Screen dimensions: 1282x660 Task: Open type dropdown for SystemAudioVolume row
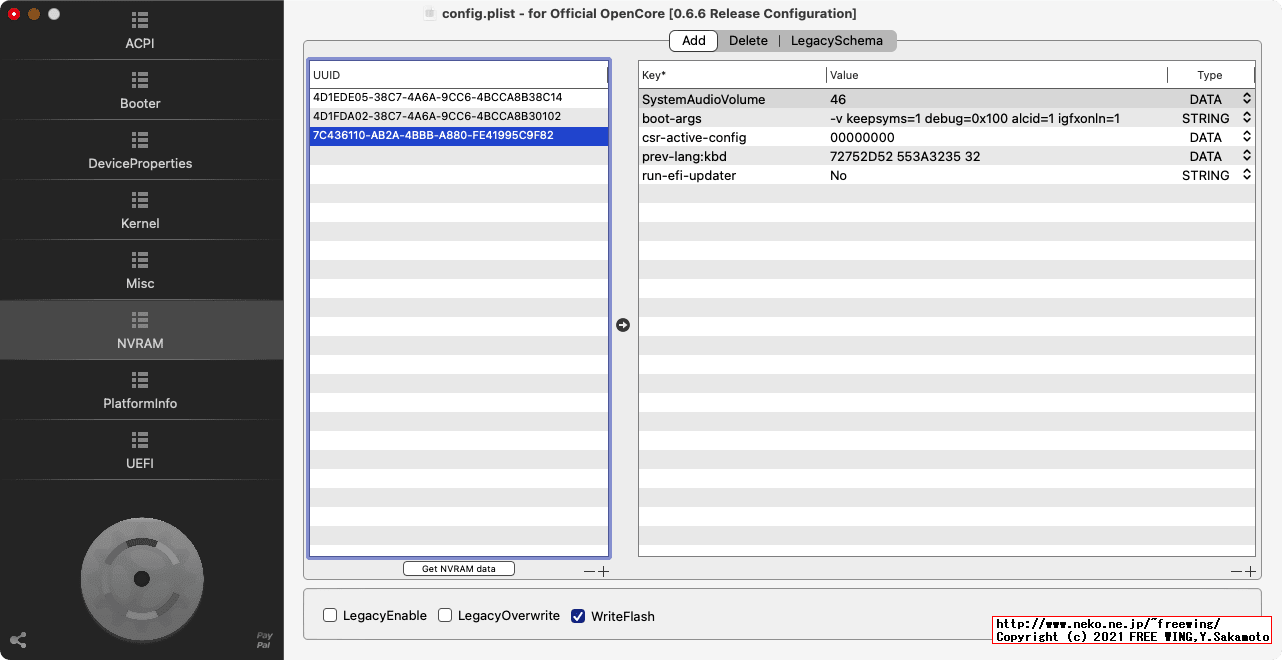click(1246, 99)
